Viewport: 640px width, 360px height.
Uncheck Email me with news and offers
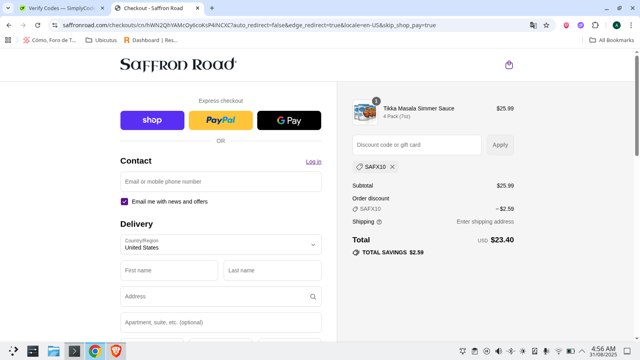[124, 202]
